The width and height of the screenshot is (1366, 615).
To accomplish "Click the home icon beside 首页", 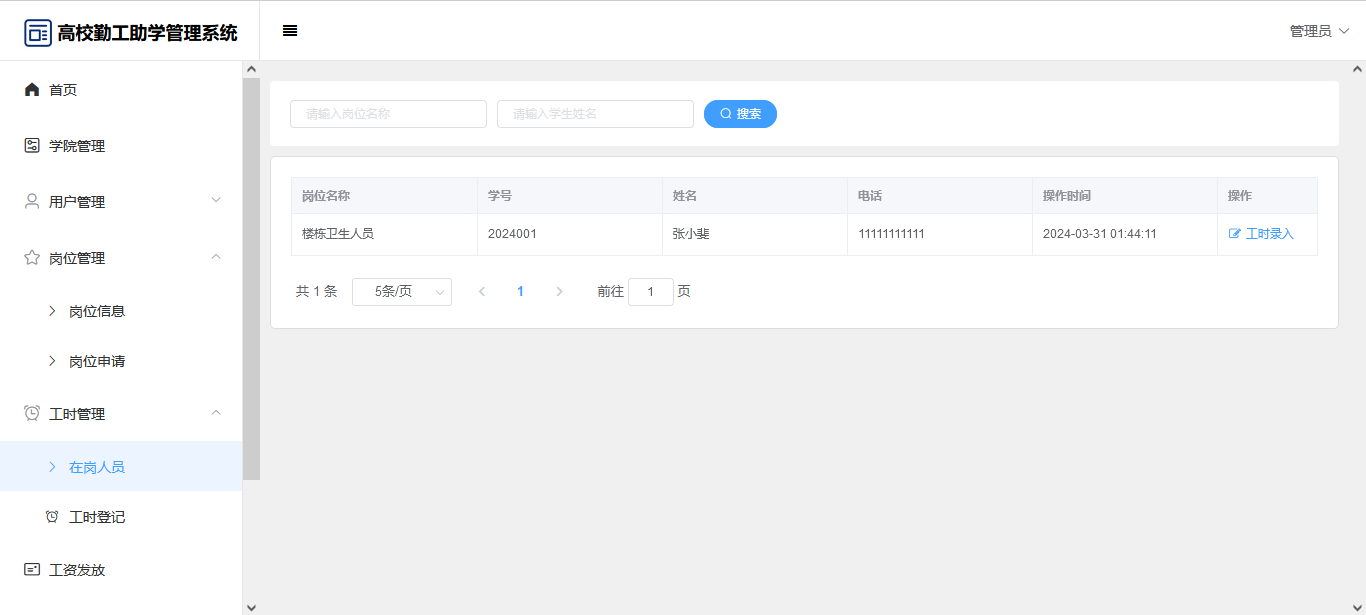I will (x=32, y=90).
